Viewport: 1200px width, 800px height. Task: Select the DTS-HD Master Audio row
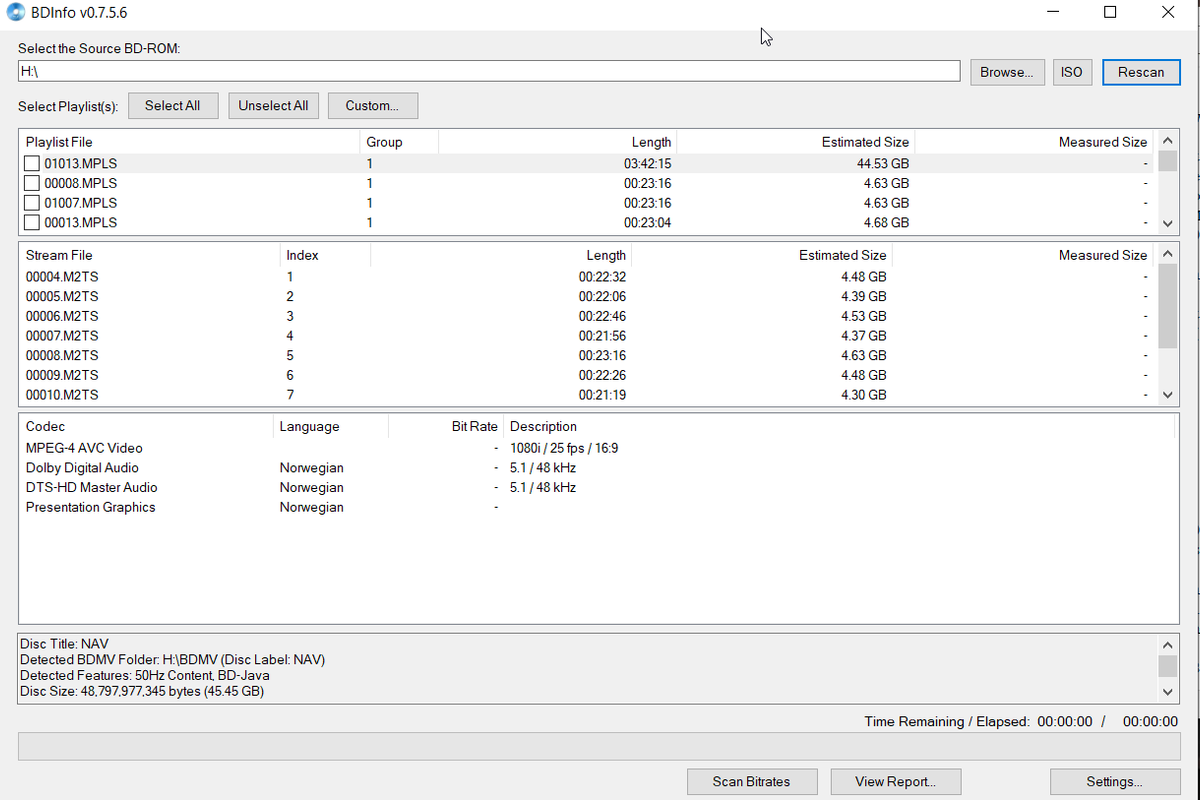(x=598, y=487)
